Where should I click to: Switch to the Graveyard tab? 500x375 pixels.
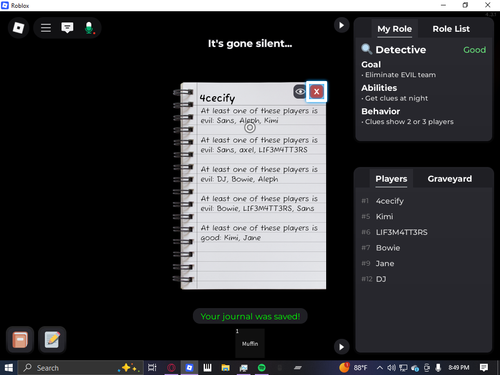tap(450, 179)
